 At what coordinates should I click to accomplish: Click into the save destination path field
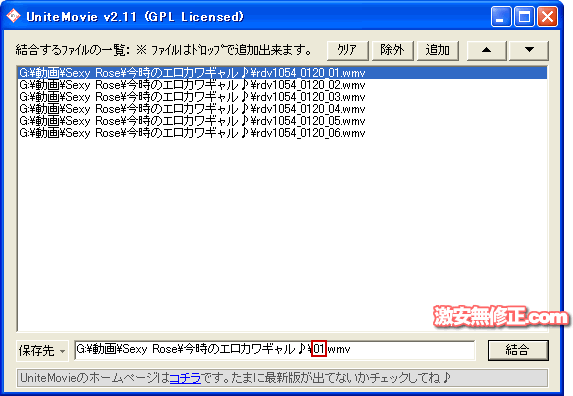click(275, 350)
